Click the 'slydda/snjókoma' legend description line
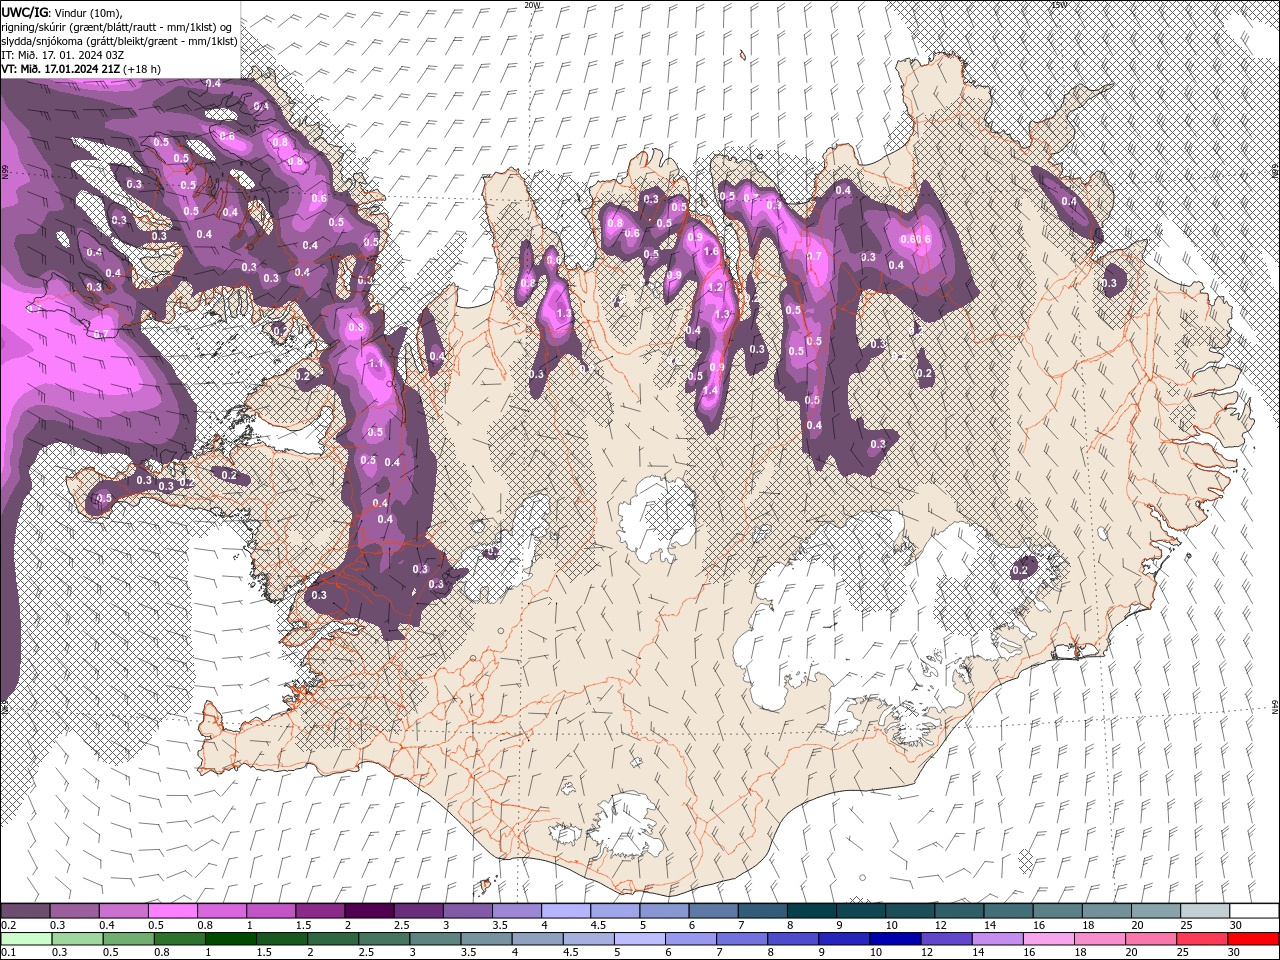 119,41
